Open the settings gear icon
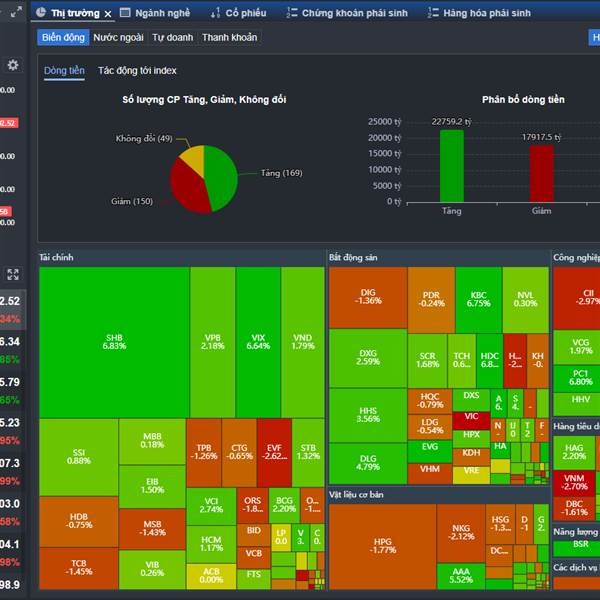This screenshot has width=600, height=600. tap(13, 65)
